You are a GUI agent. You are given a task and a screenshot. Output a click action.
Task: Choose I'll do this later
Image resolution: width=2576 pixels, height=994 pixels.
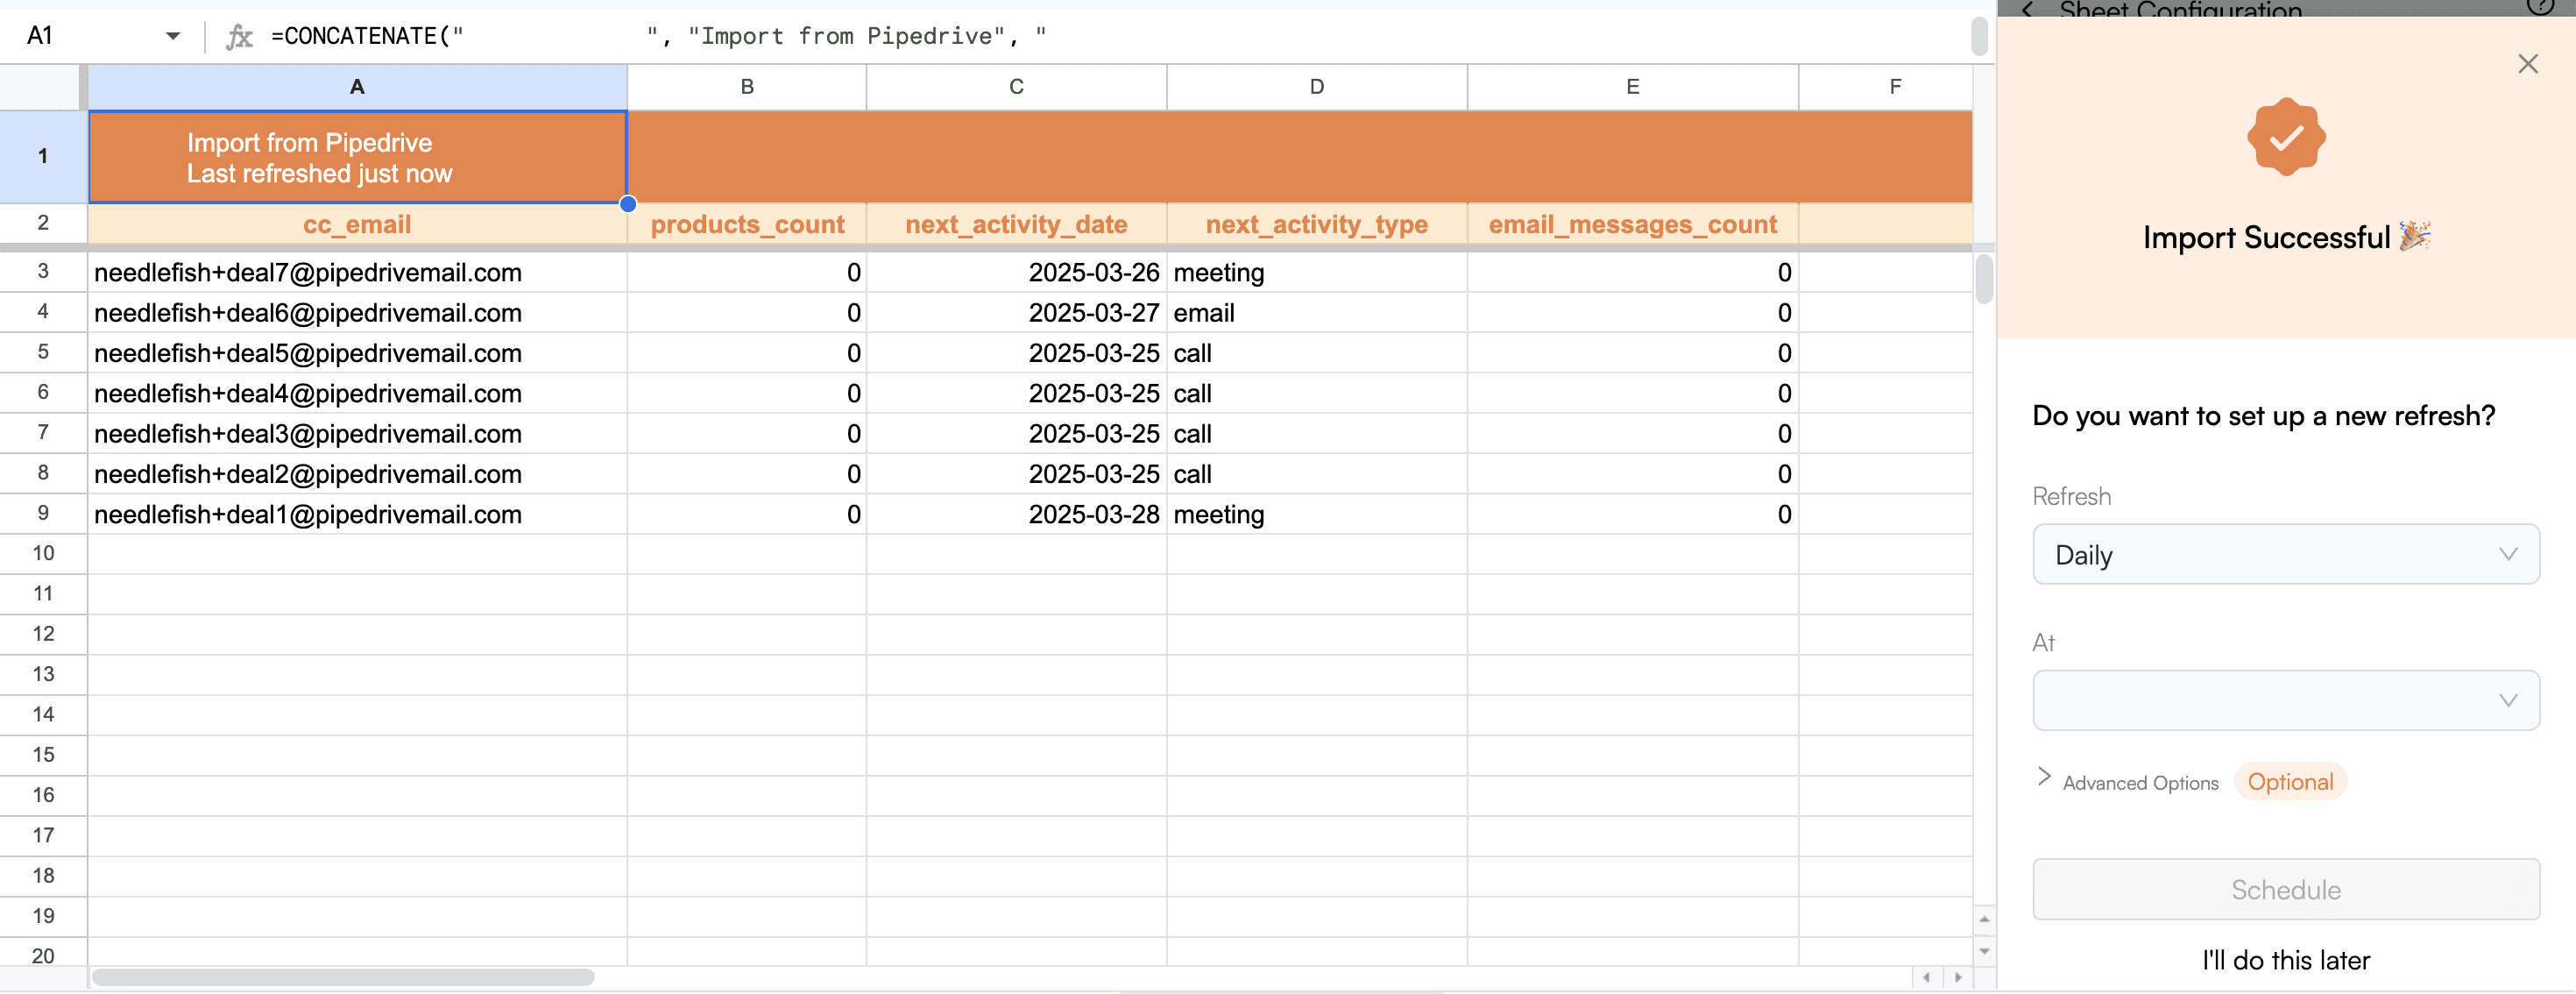pos(2285,960)
